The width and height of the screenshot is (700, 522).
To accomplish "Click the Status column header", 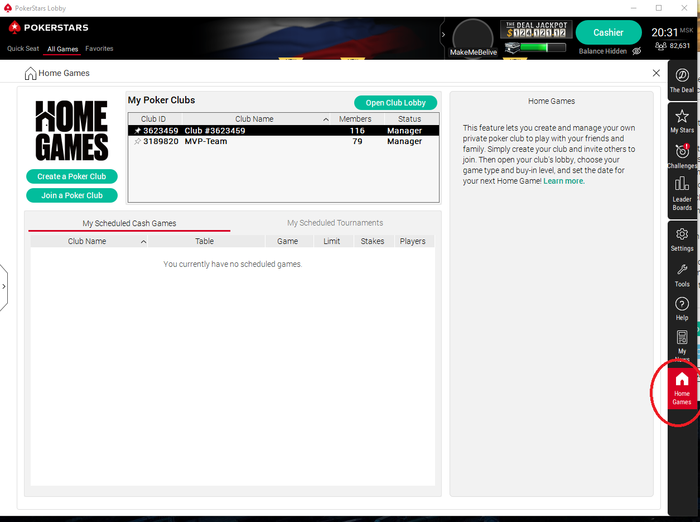I will [x=412, y=119].
